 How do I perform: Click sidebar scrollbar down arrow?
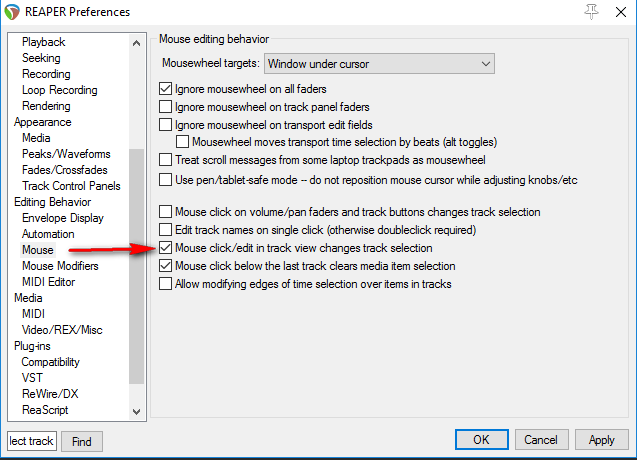(x=136, y=412)
